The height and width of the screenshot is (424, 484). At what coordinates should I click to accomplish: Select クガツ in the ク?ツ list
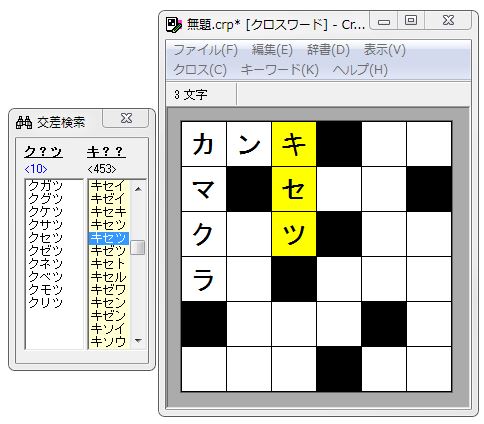point(46,186)
